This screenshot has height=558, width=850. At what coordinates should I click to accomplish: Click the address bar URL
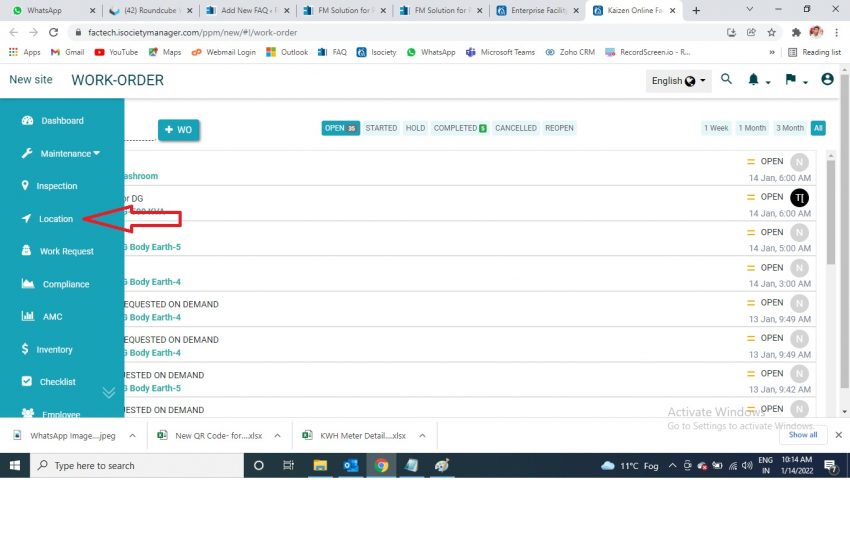(x=192, y=33)
